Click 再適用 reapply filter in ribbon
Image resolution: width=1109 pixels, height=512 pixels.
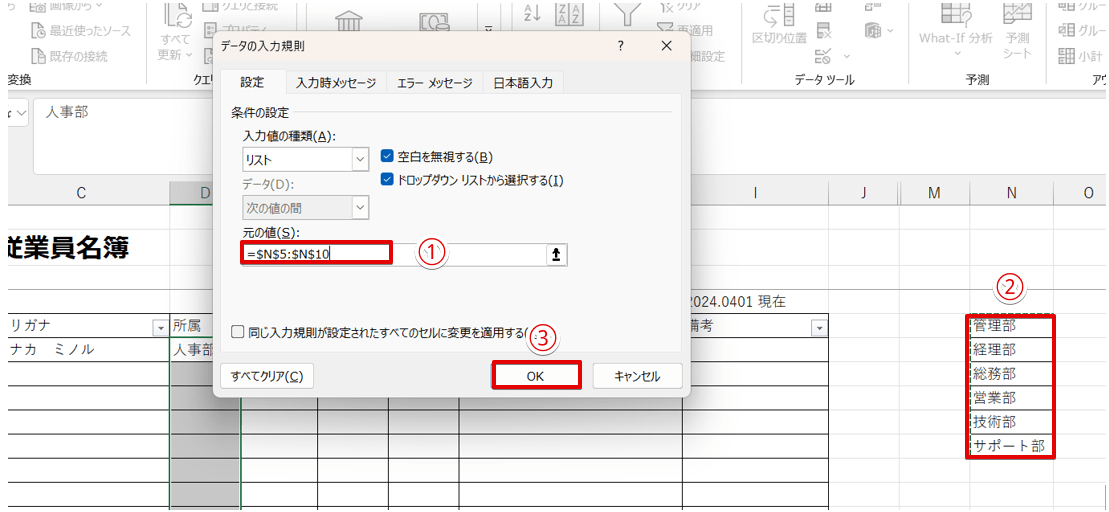(x=685, y=30)
